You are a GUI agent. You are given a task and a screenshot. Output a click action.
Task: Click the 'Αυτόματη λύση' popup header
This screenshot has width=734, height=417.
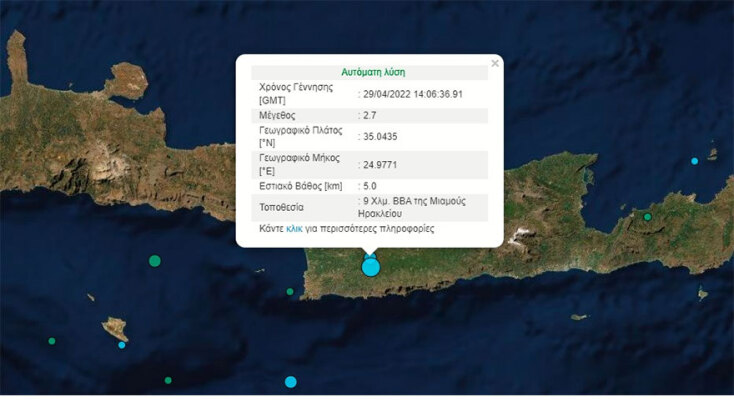click(x=369, y=72)
